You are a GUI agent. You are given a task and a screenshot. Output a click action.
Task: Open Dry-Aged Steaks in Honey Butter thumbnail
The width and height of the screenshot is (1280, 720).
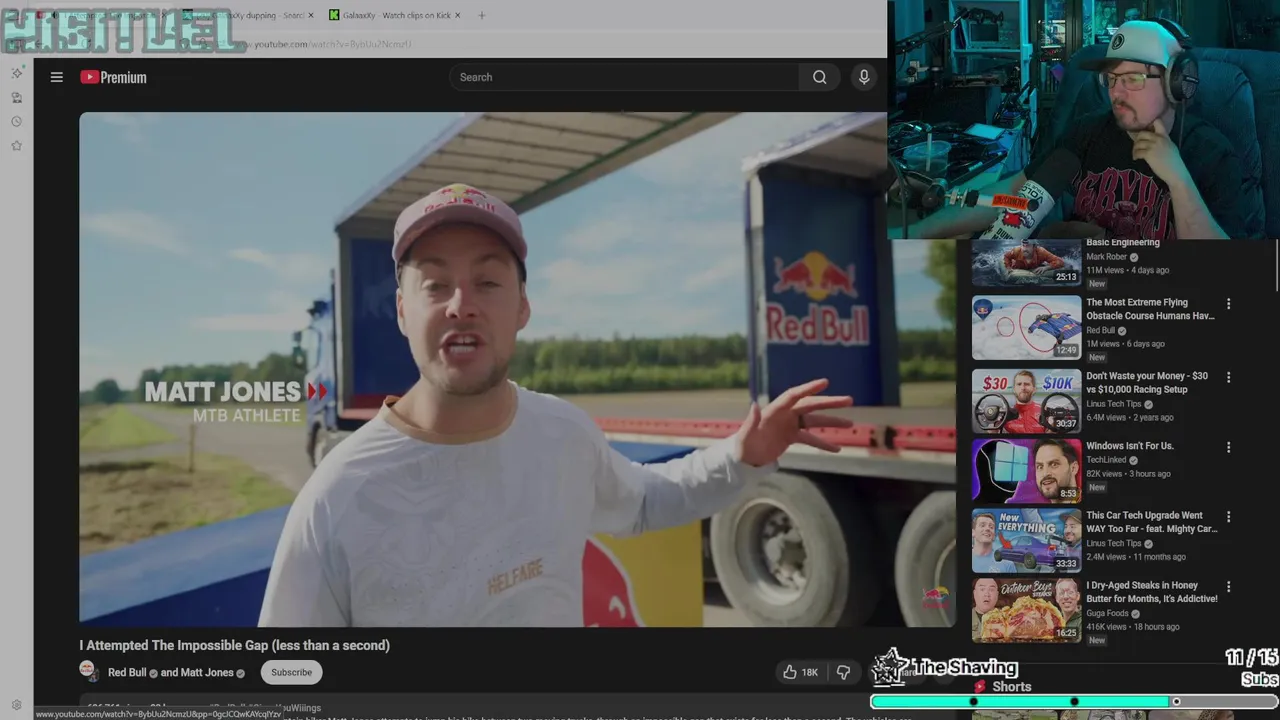pos(1026,609)
